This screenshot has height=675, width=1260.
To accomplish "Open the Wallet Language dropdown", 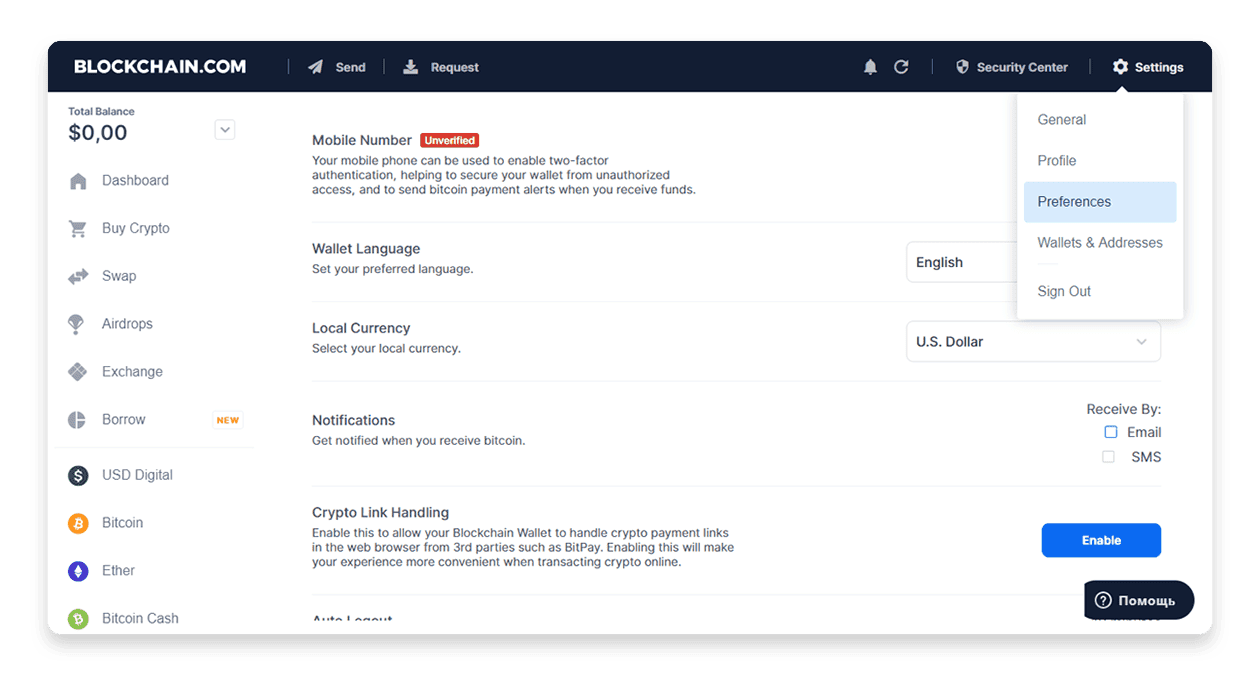I will coord(962,262).
